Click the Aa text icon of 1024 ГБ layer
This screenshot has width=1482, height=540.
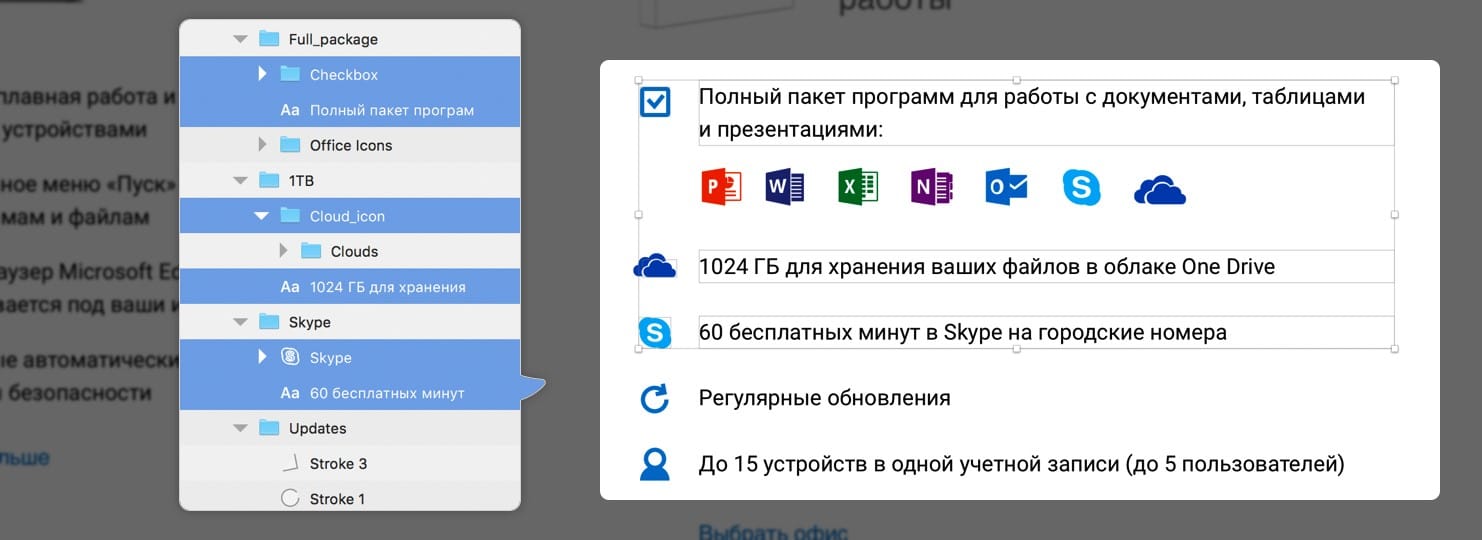[290, 287]
